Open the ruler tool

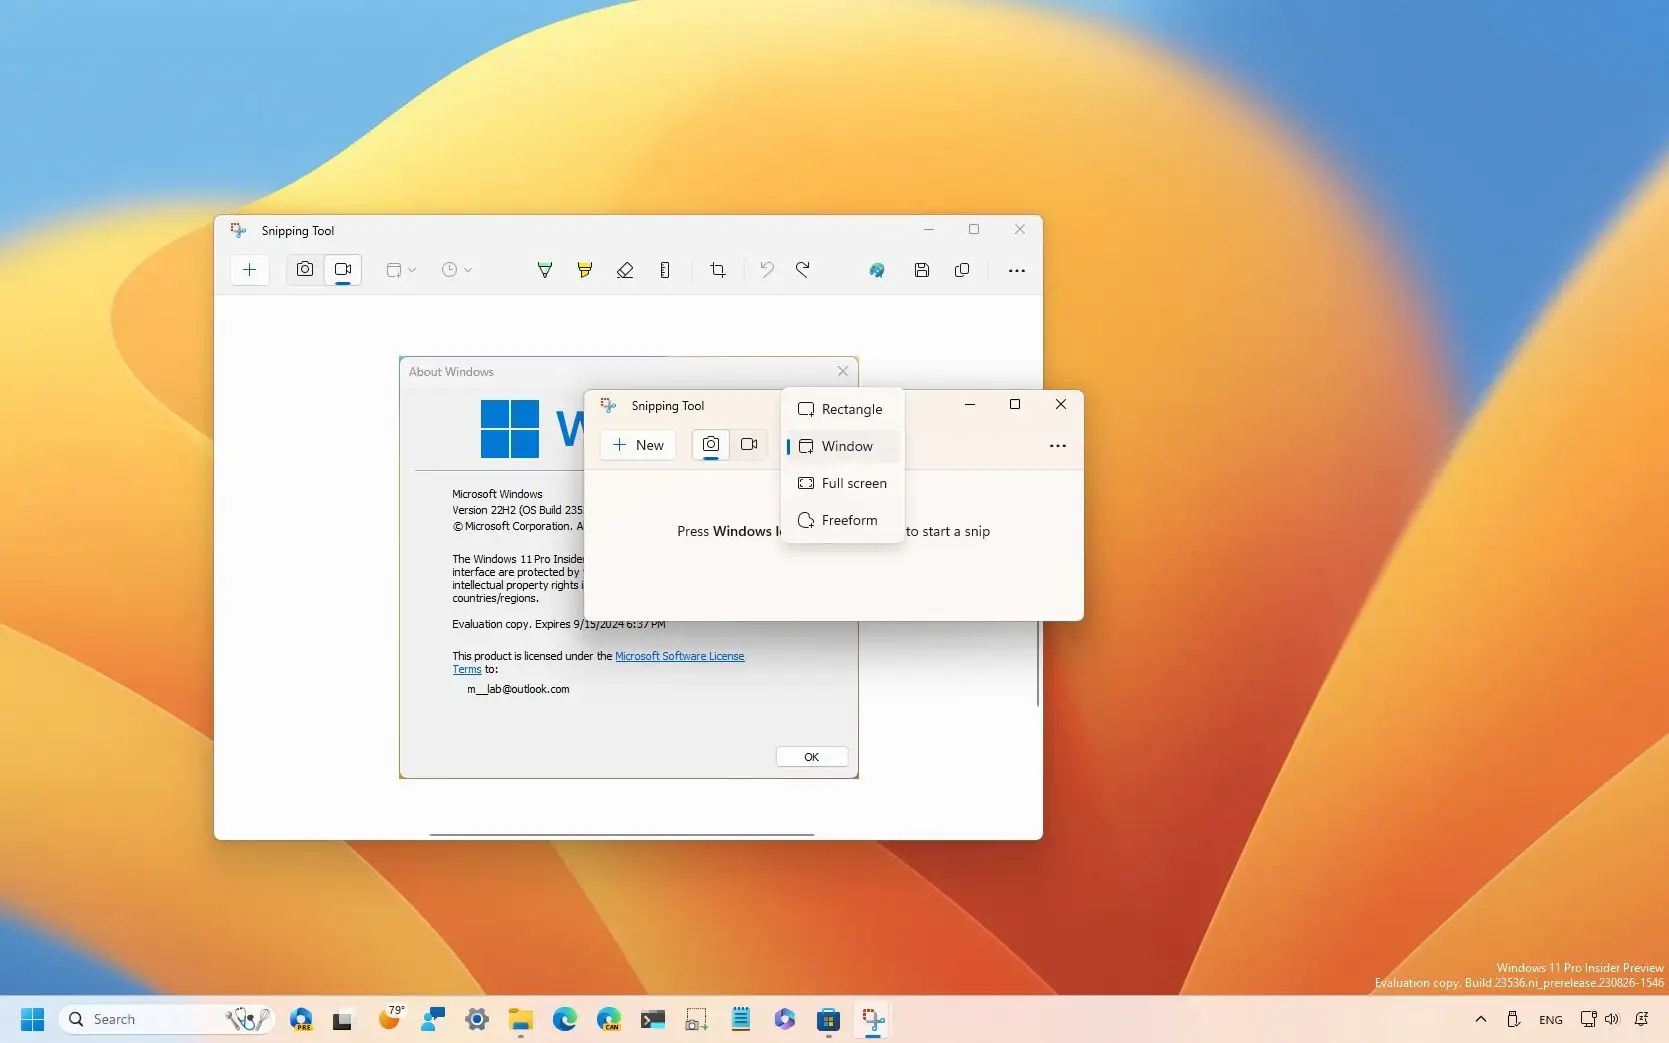(x=665, y=270)
